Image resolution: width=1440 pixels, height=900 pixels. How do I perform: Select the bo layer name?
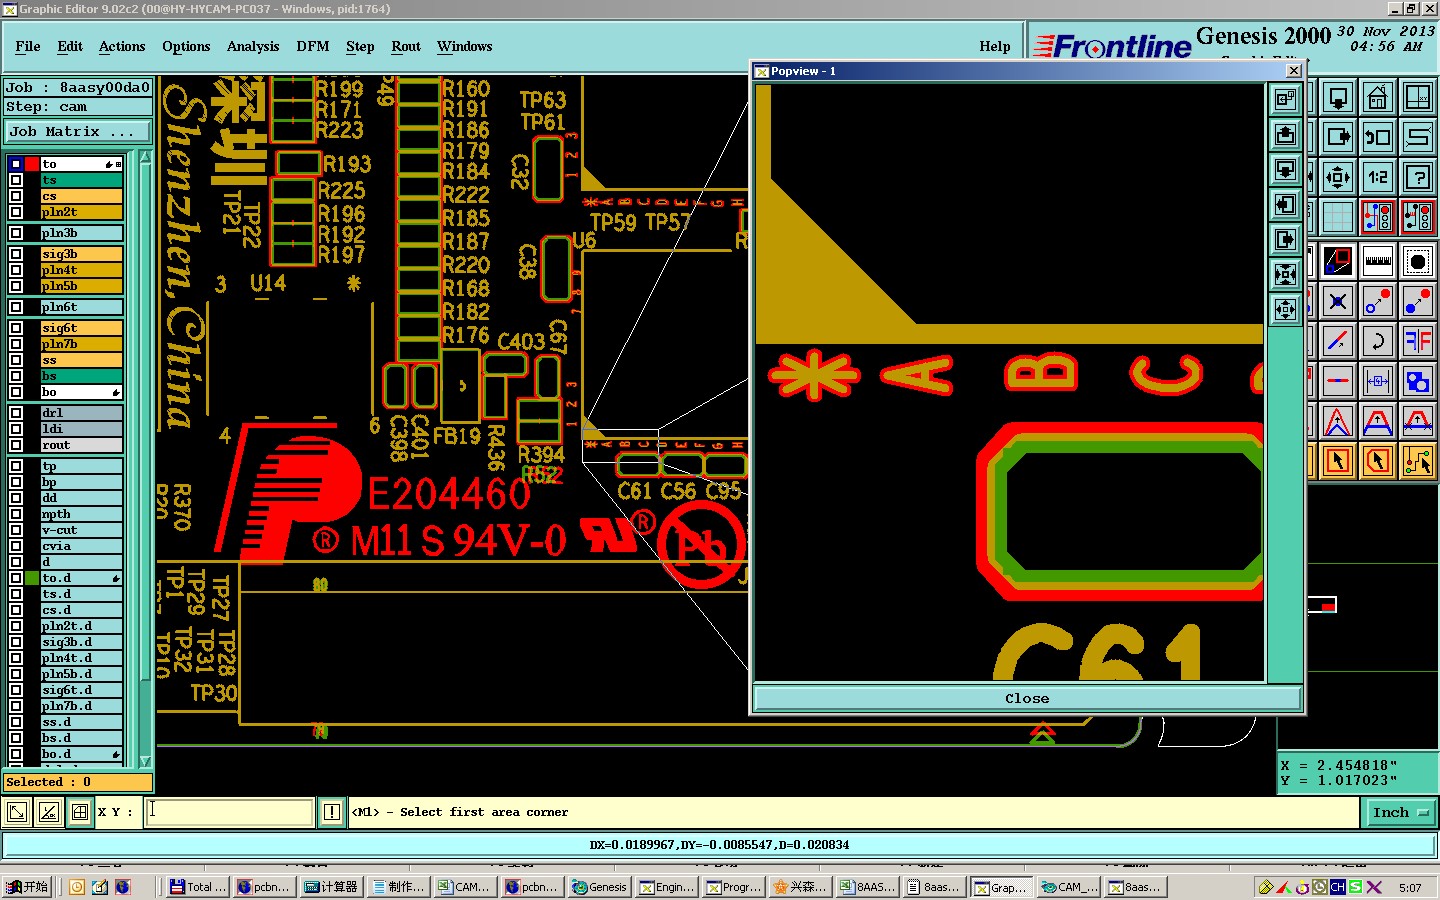coord(81,392)
